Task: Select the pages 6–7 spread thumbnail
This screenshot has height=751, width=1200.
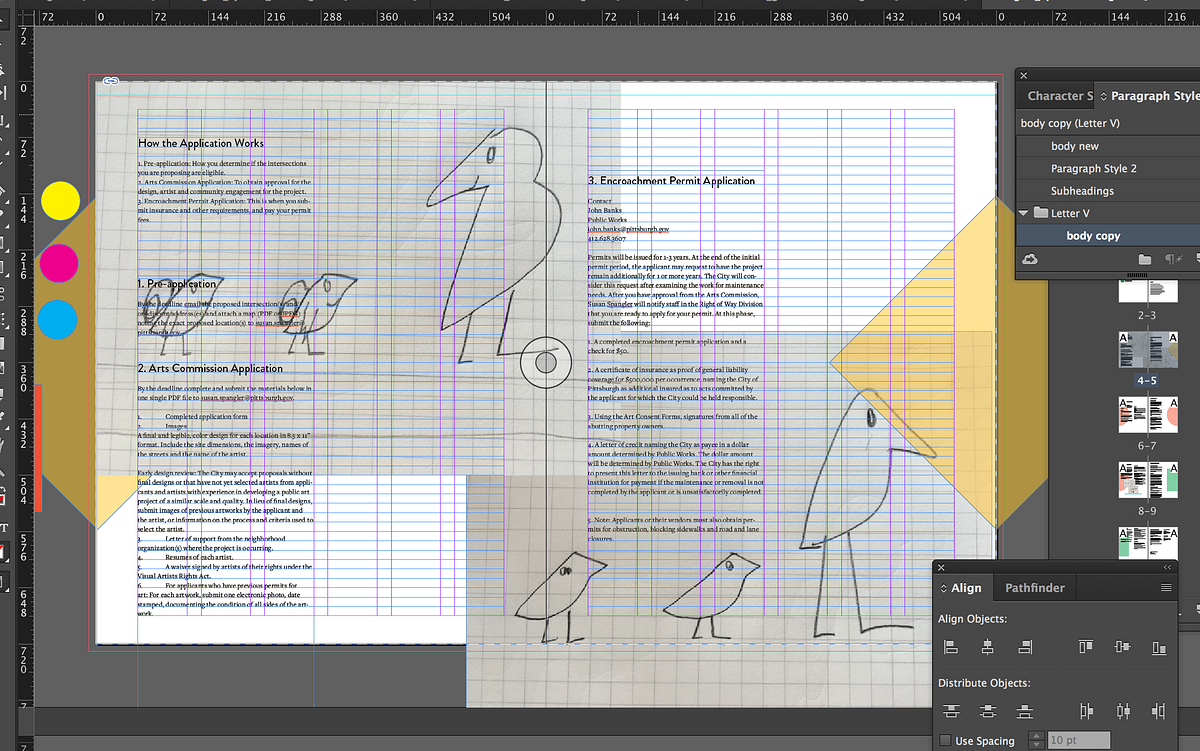Action: coord(1146,415)
